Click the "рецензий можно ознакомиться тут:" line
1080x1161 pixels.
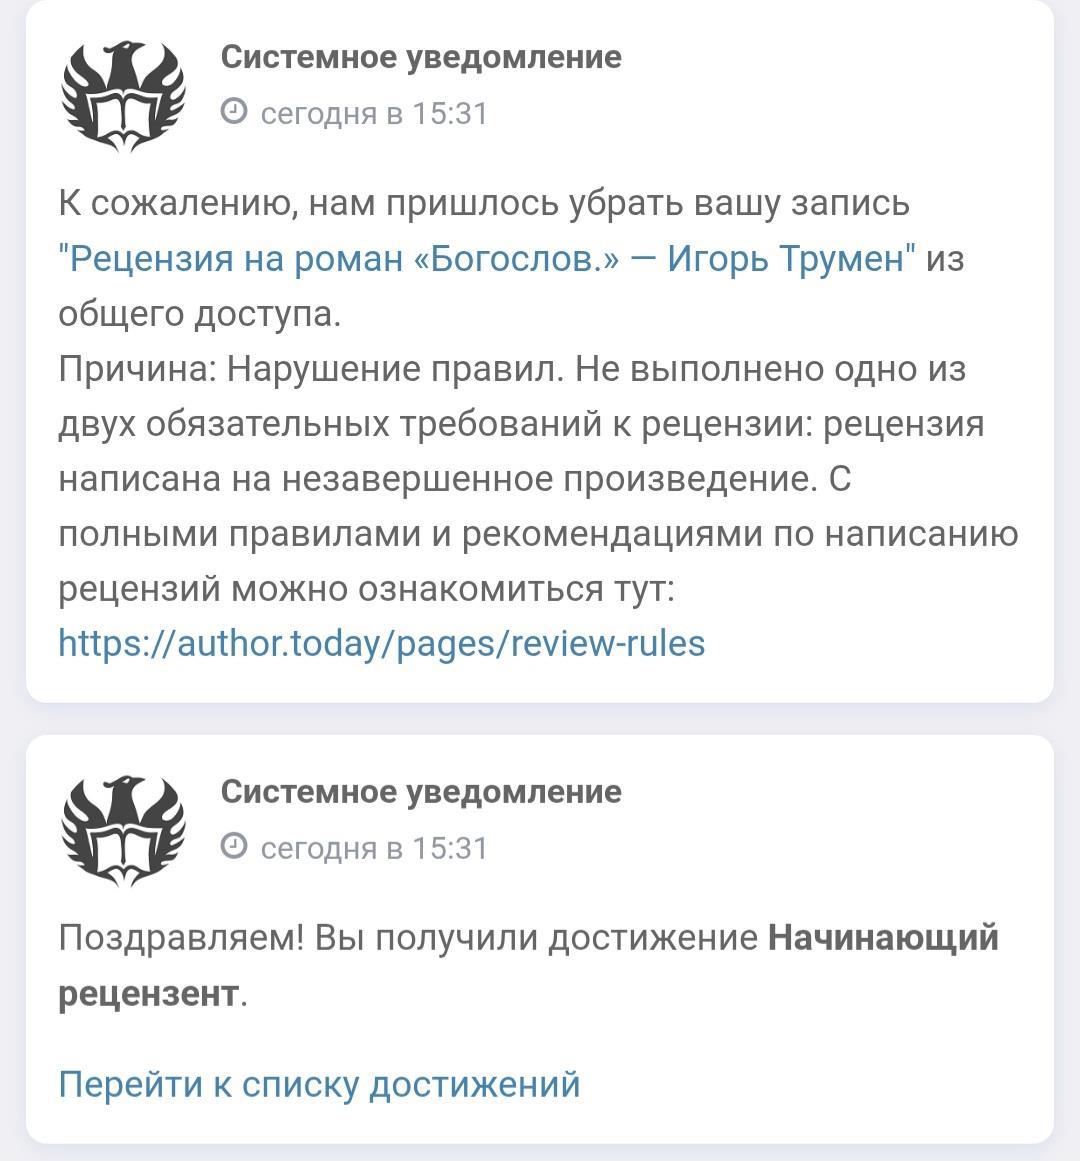coord(367,589)
